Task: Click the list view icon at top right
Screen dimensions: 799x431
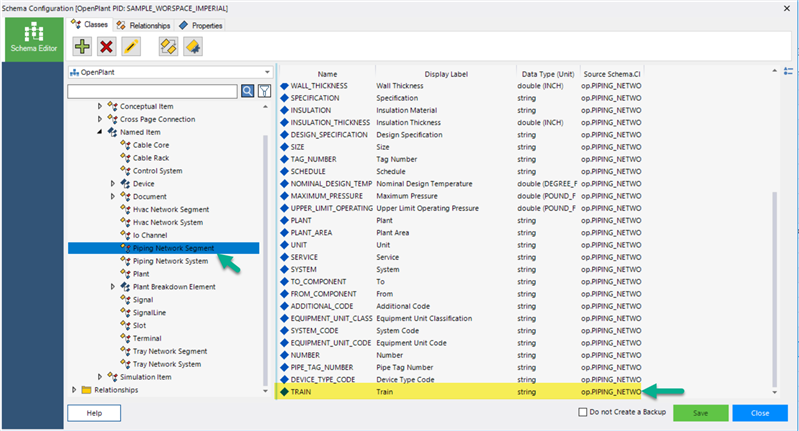Action: pos(788,71)
